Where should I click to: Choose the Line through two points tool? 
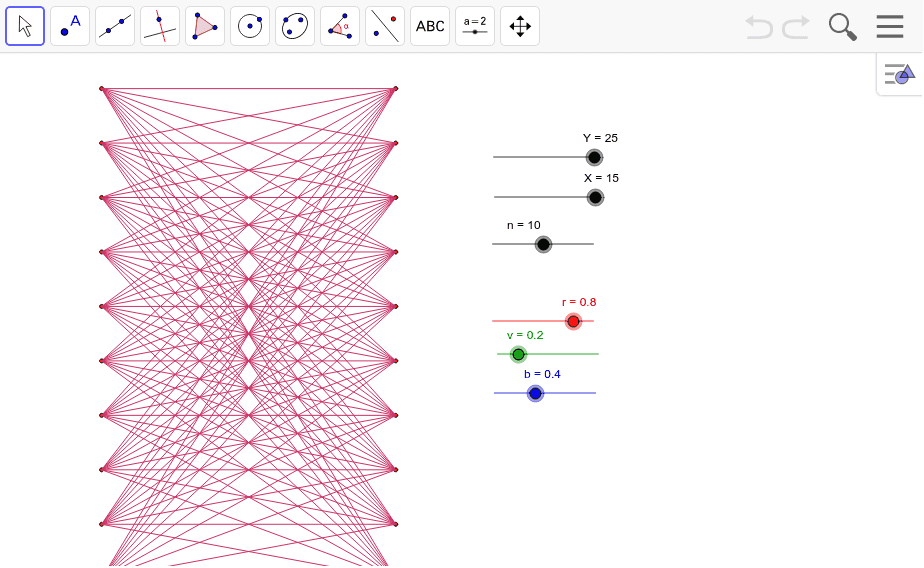coord(115,26)
